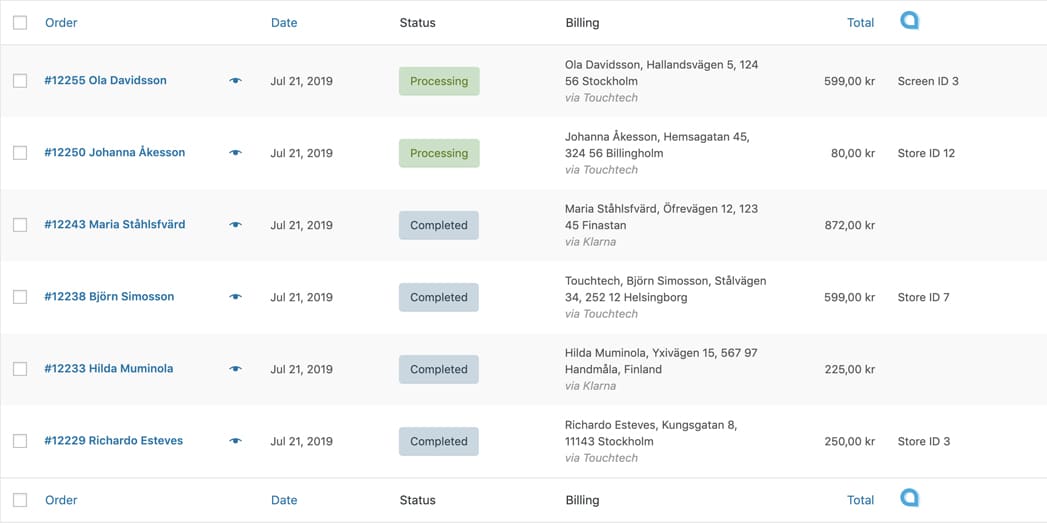
Task: Preview Björn Simosson's order via eye icon
Action: (x=235, y=297)
